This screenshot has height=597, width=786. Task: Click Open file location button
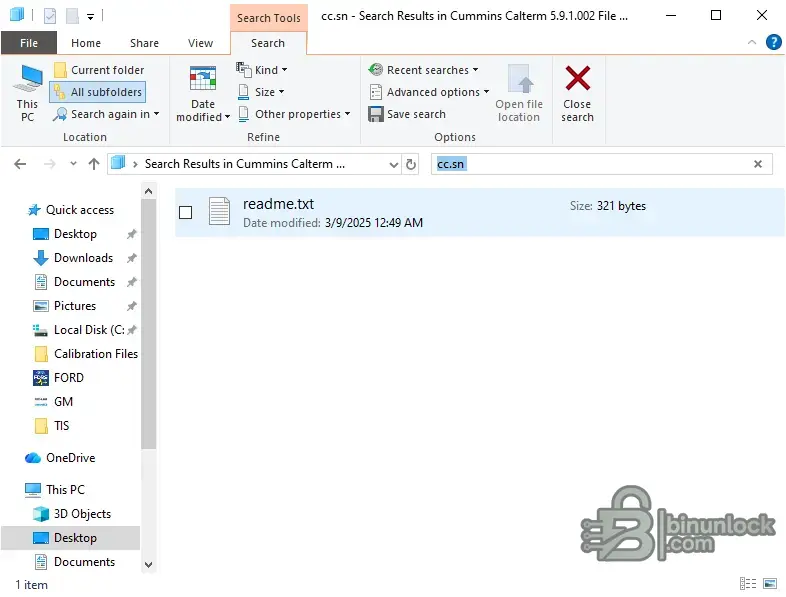[x=519, y=94]
